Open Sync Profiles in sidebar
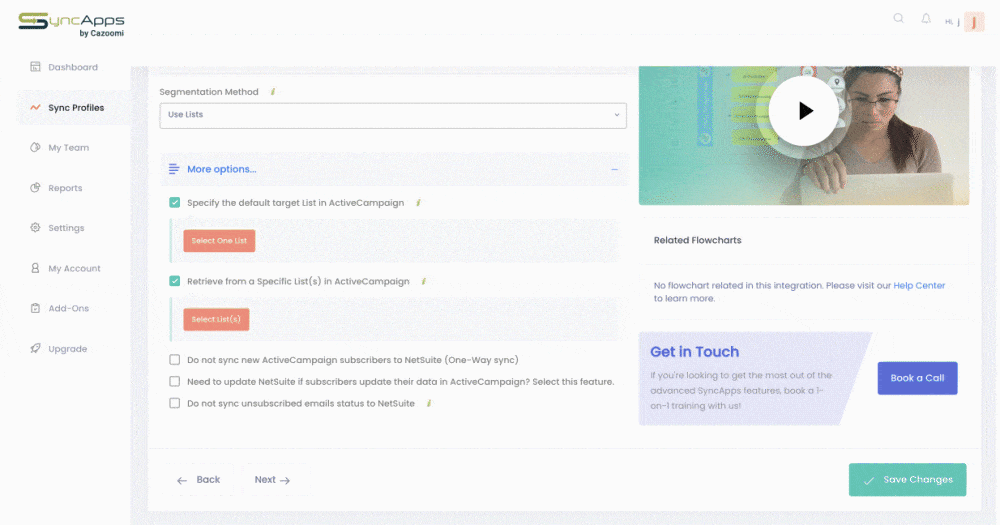 pos(76,108)
